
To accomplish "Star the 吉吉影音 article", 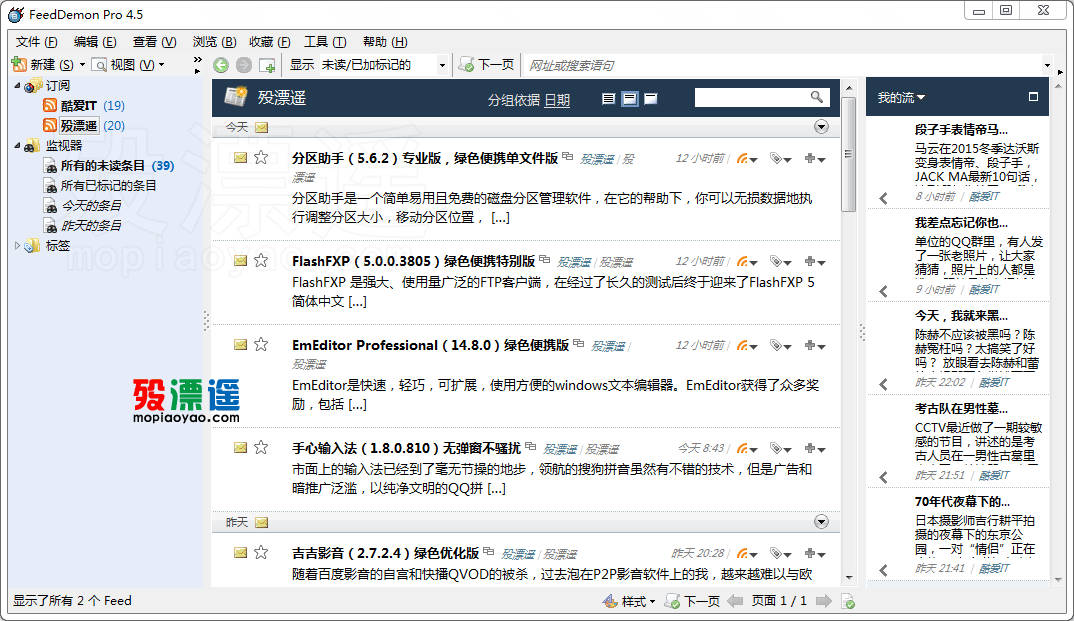I will [261, 552].
